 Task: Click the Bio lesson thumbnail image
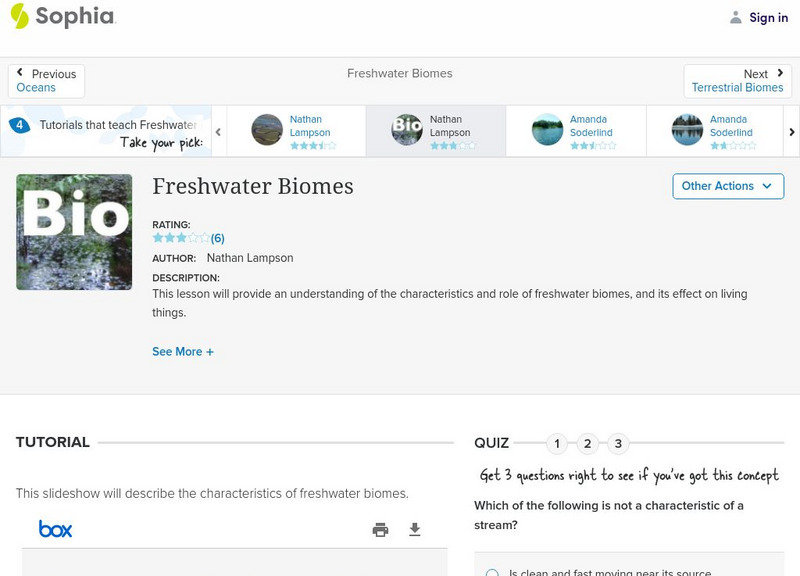coord(73,231)
